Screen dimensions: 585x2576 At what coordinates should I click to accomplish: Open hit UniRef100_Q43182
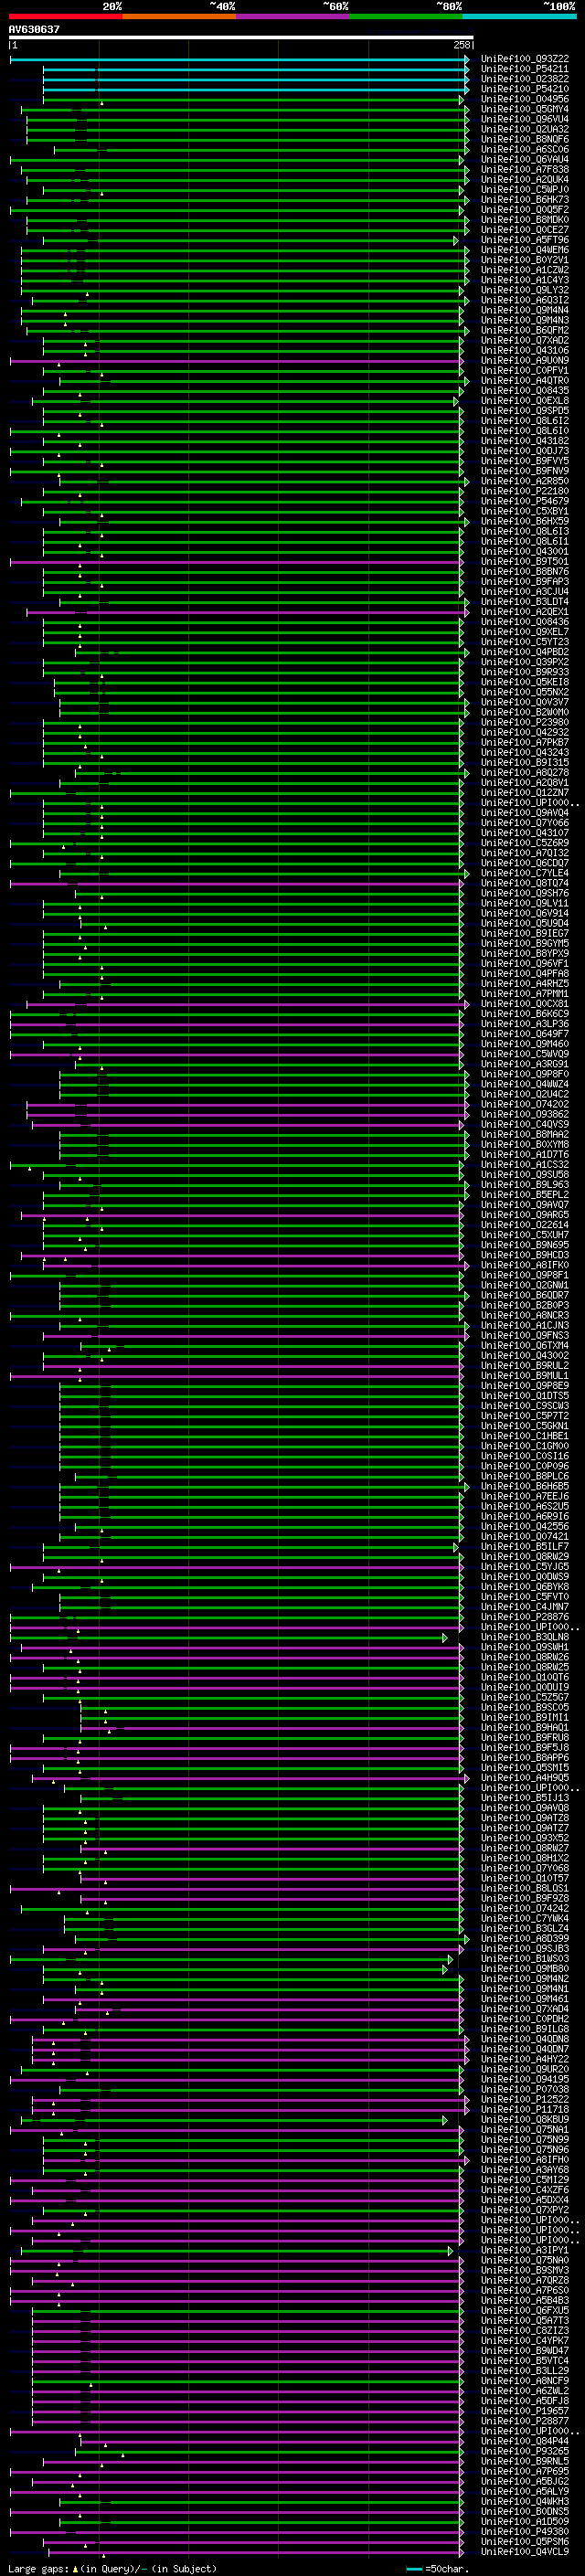click(525, 441)
